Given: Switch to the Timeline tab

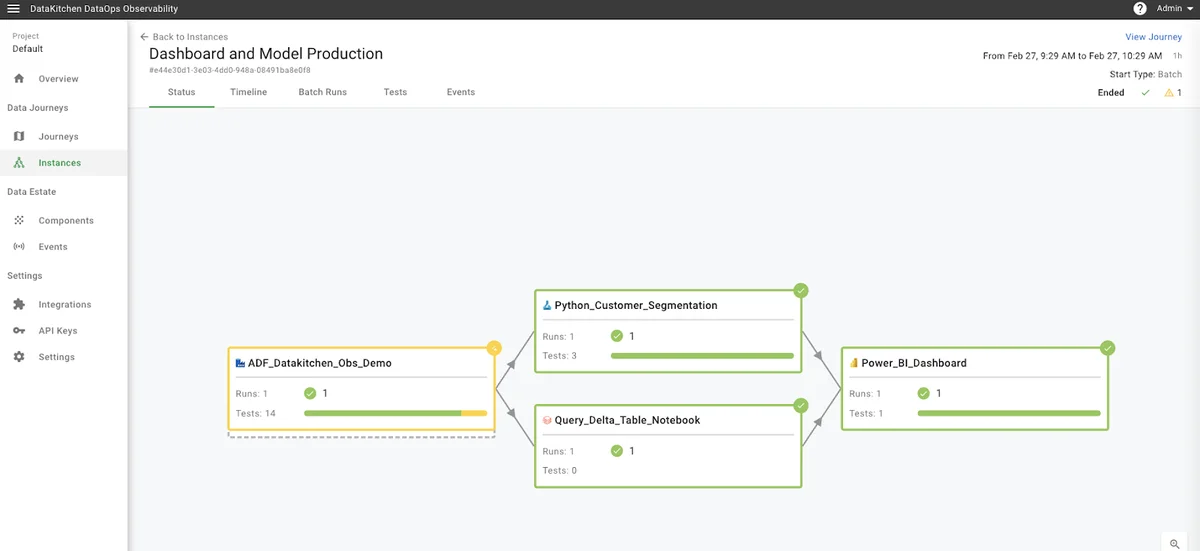Looking at the screenshot, I should tap(248, 92).
